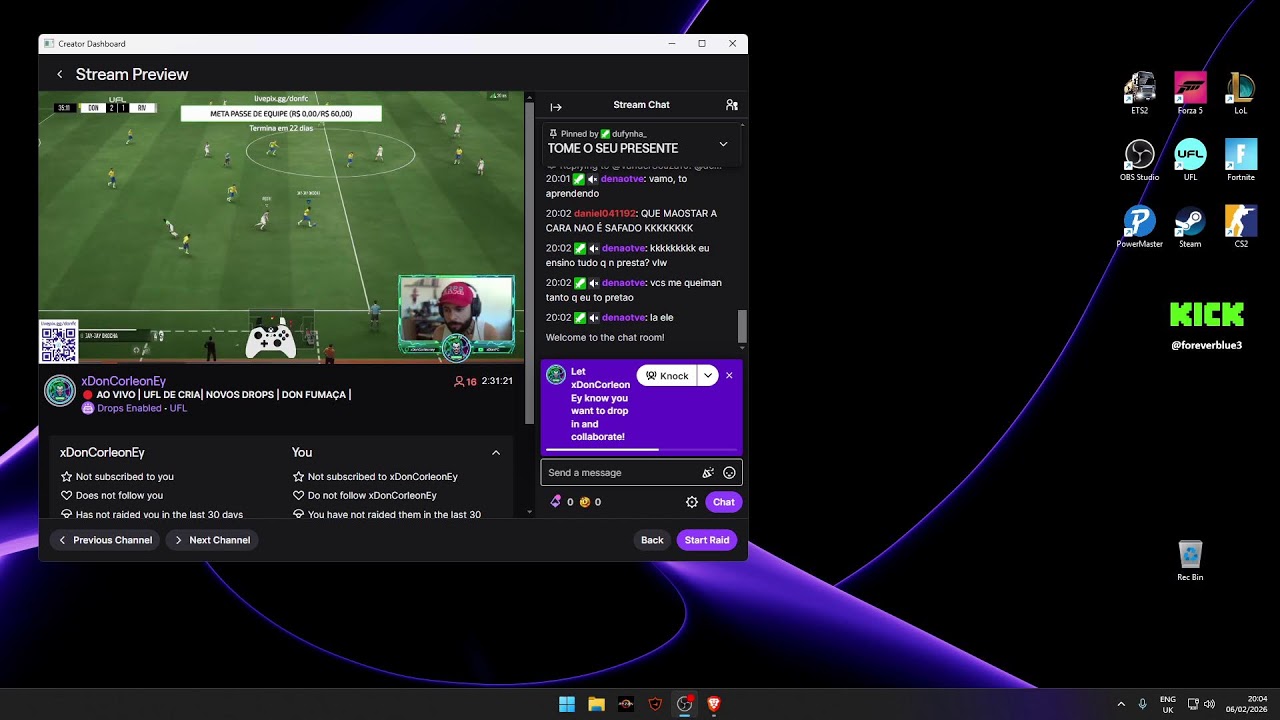Click the microphone tray icon
This screenshot has height=720, width=1280.
1143,704
